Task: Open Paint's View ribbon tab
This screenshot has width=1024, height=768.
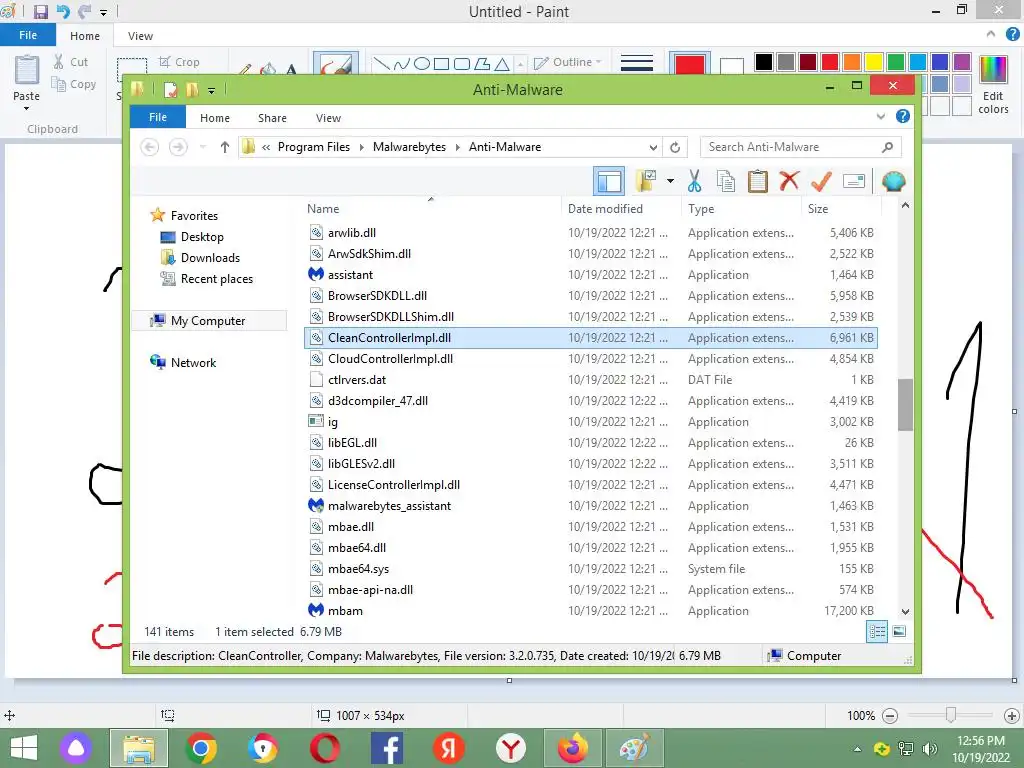Action: [140, 36]
